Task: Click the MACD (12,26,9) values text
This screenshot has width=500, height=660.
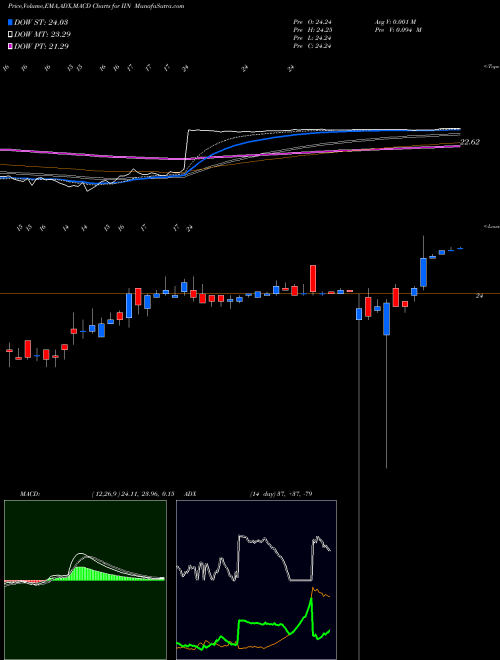Action: pos(132,494)
